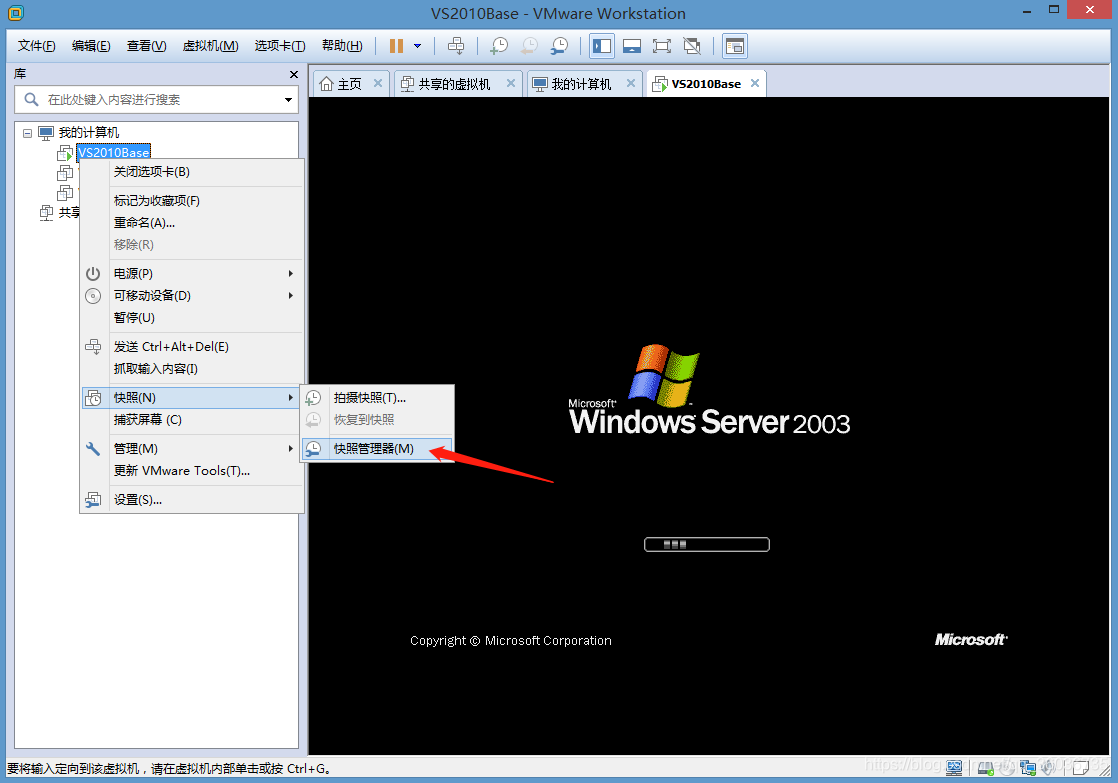
Task: Close the 库 library panel
Action: pyautogui.click(x=294, y=74)
